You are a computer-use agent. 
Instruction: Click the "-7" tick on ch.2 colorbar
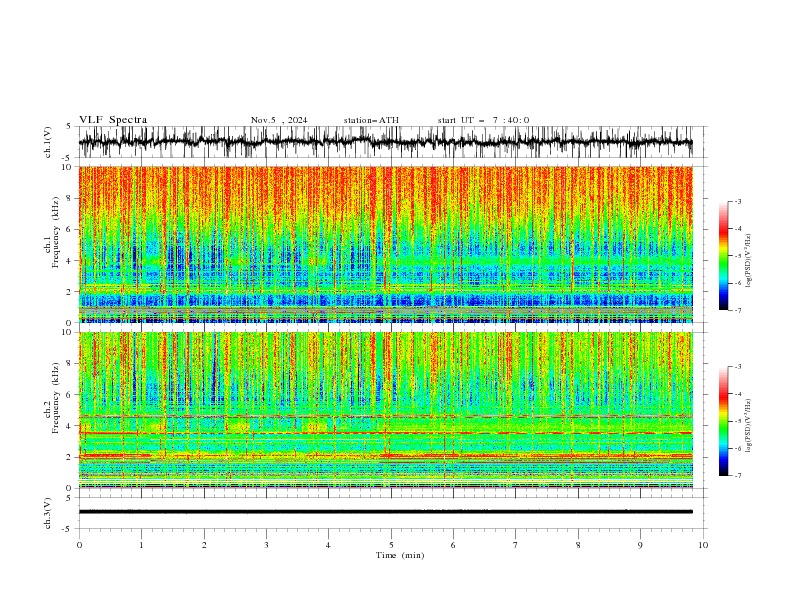[737, 476]
